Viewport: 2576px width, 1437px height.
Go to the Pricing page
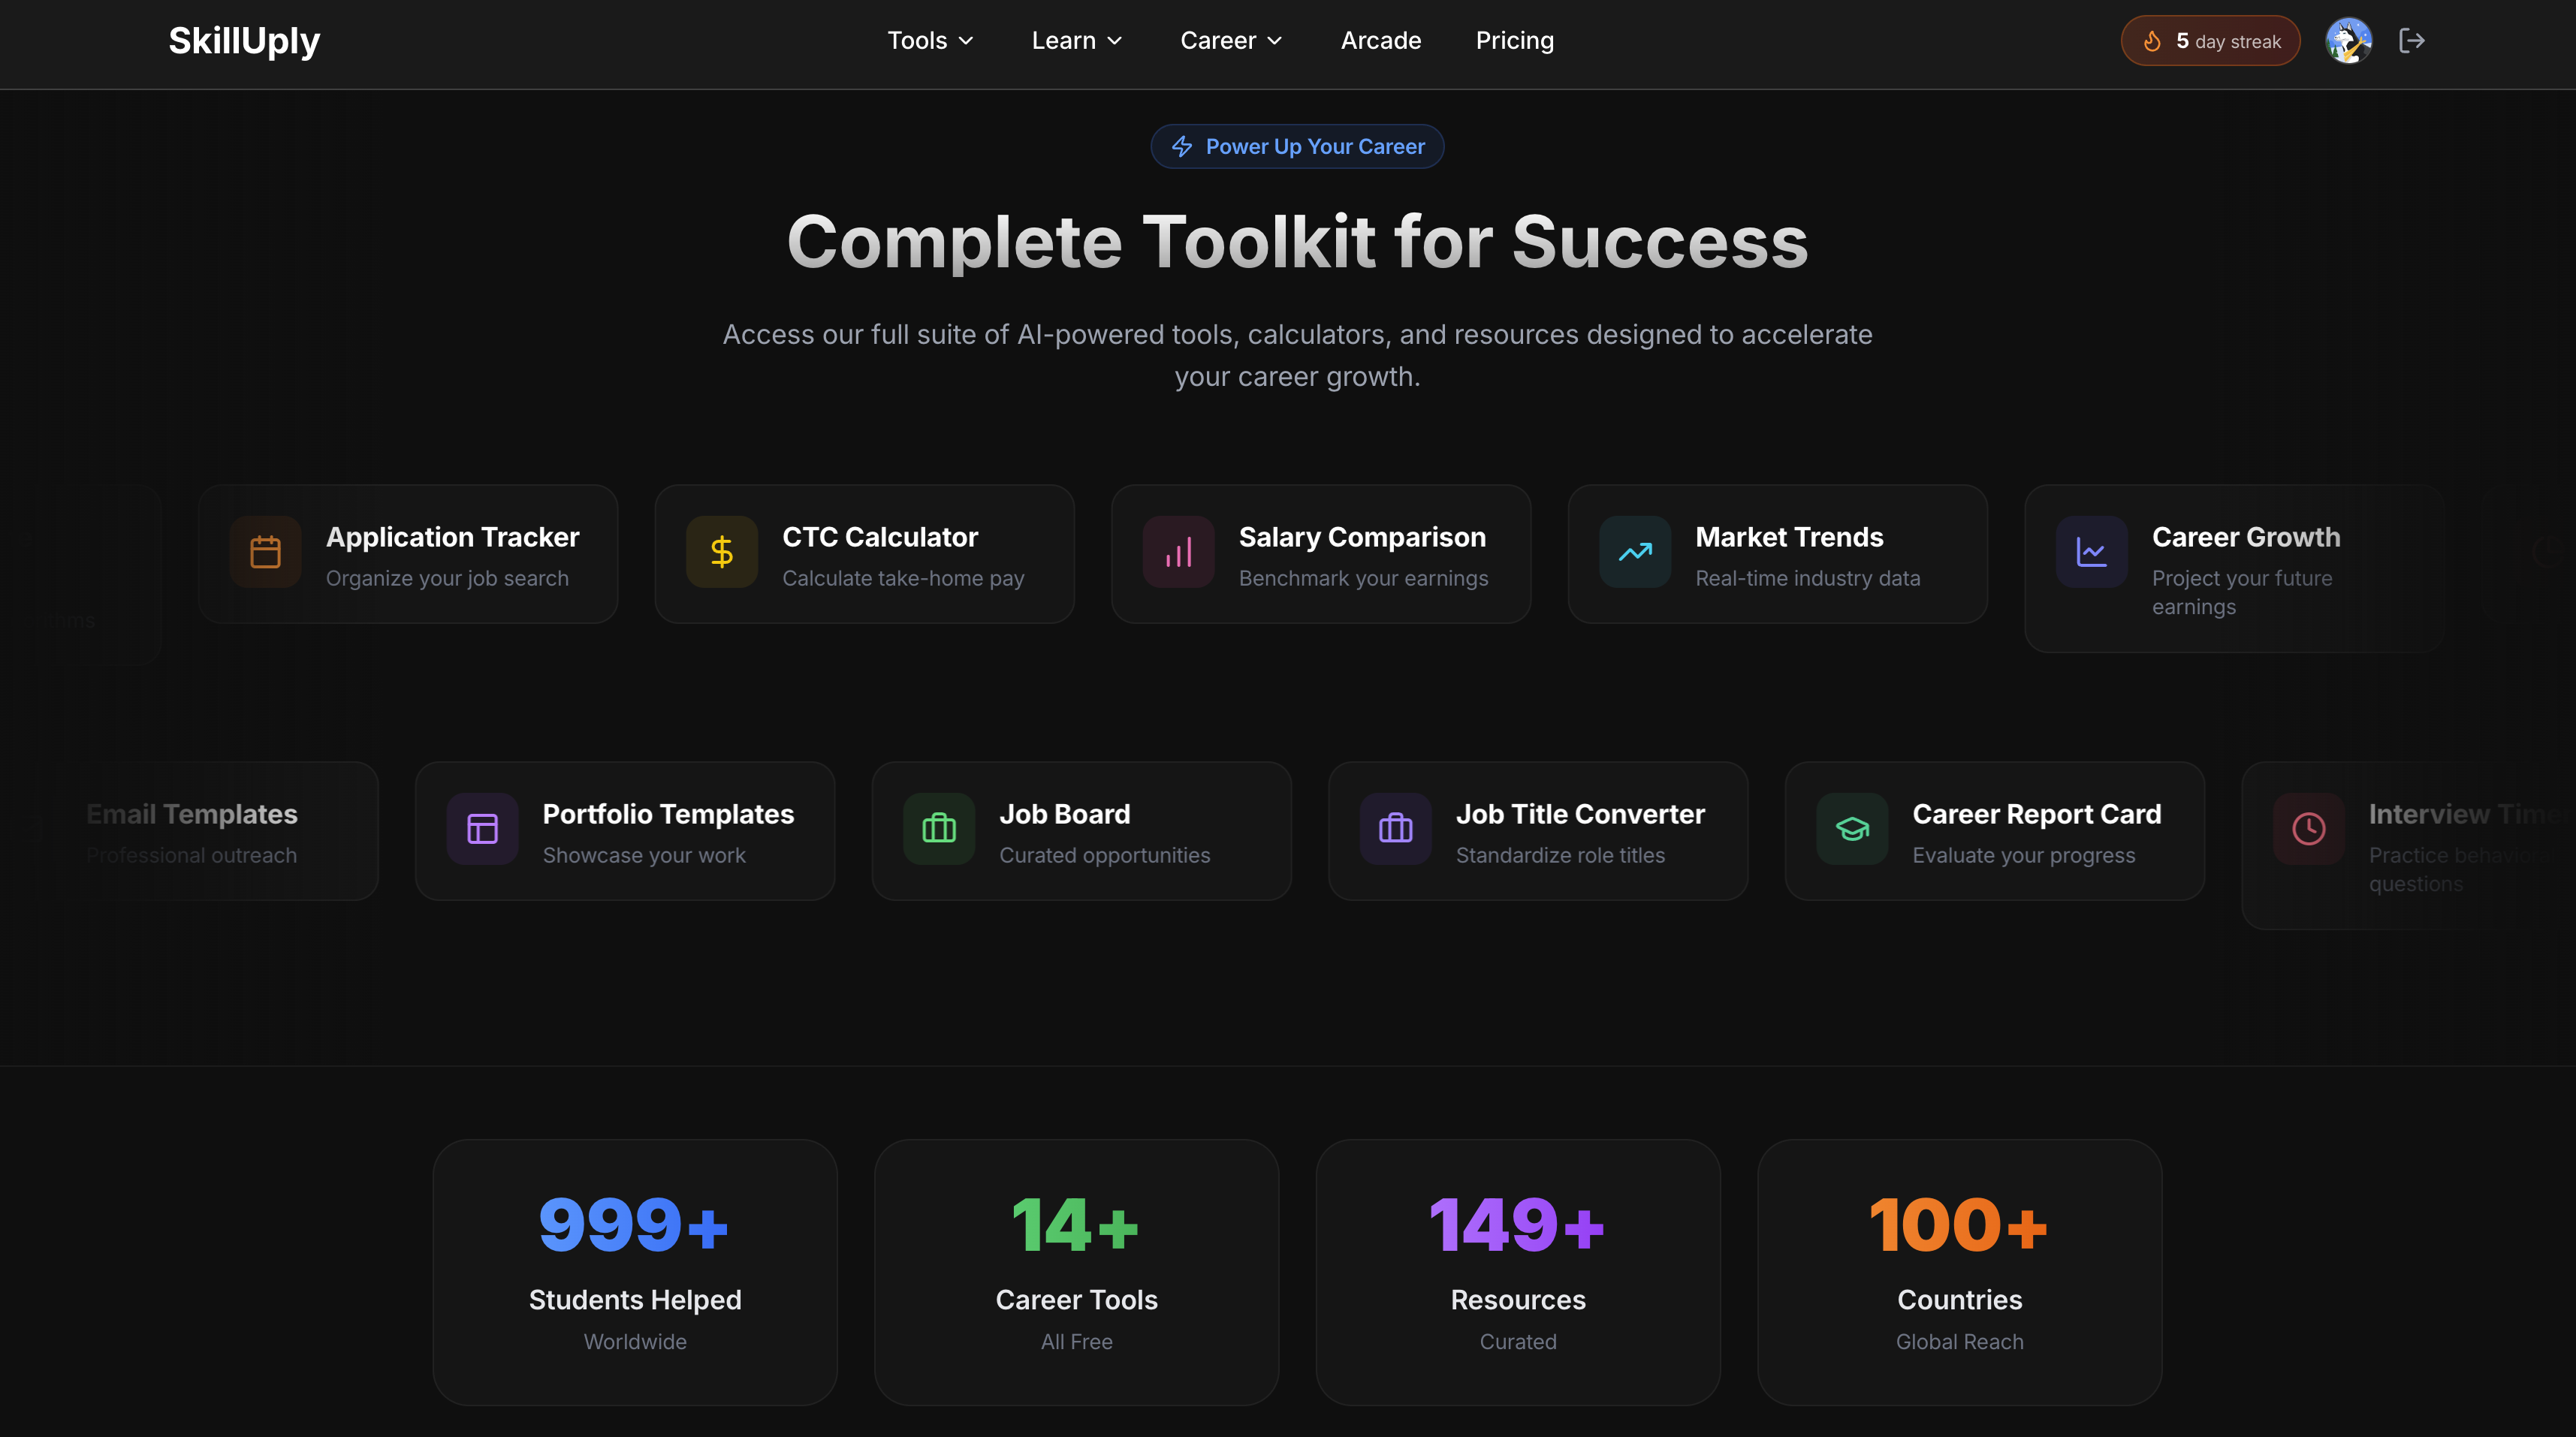click(x=1514, y=40)
